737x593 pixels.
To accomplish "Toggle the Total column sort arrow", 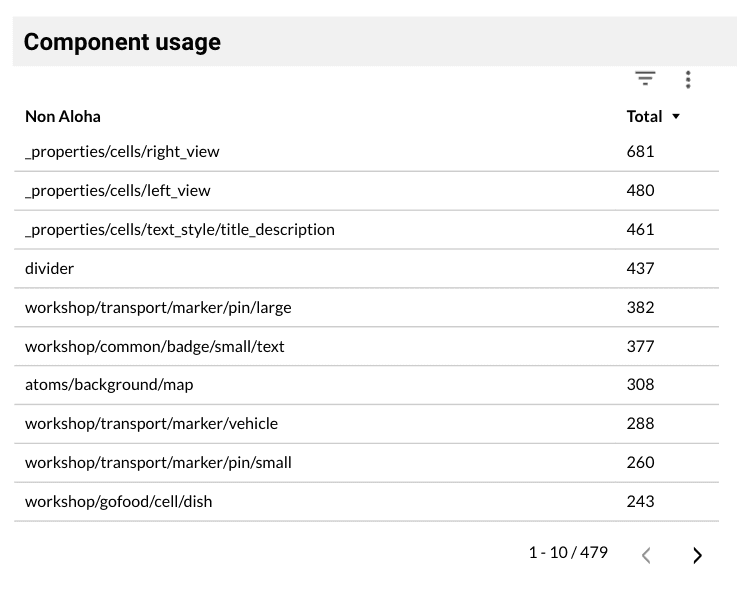I will pyautogui.click(x=676, y=117).
